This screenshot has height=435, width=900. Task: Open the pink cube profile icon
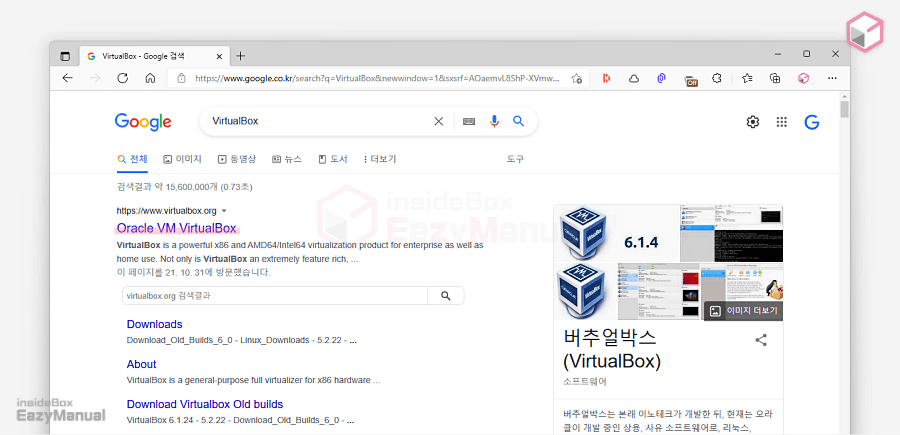tap(804, 79)
